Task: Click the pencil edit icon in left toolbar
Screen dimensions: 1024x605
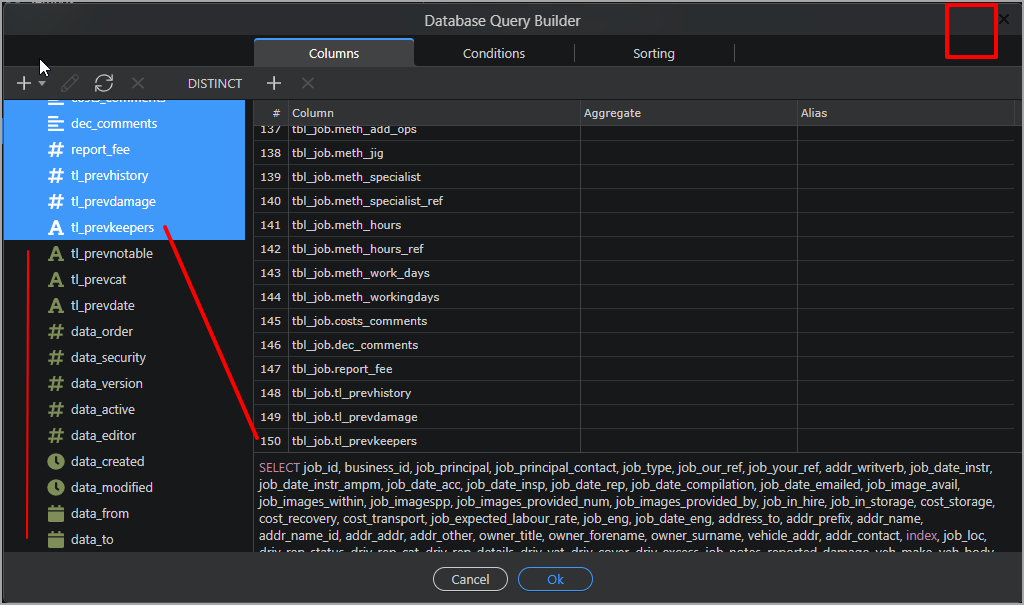Action: 70,83
